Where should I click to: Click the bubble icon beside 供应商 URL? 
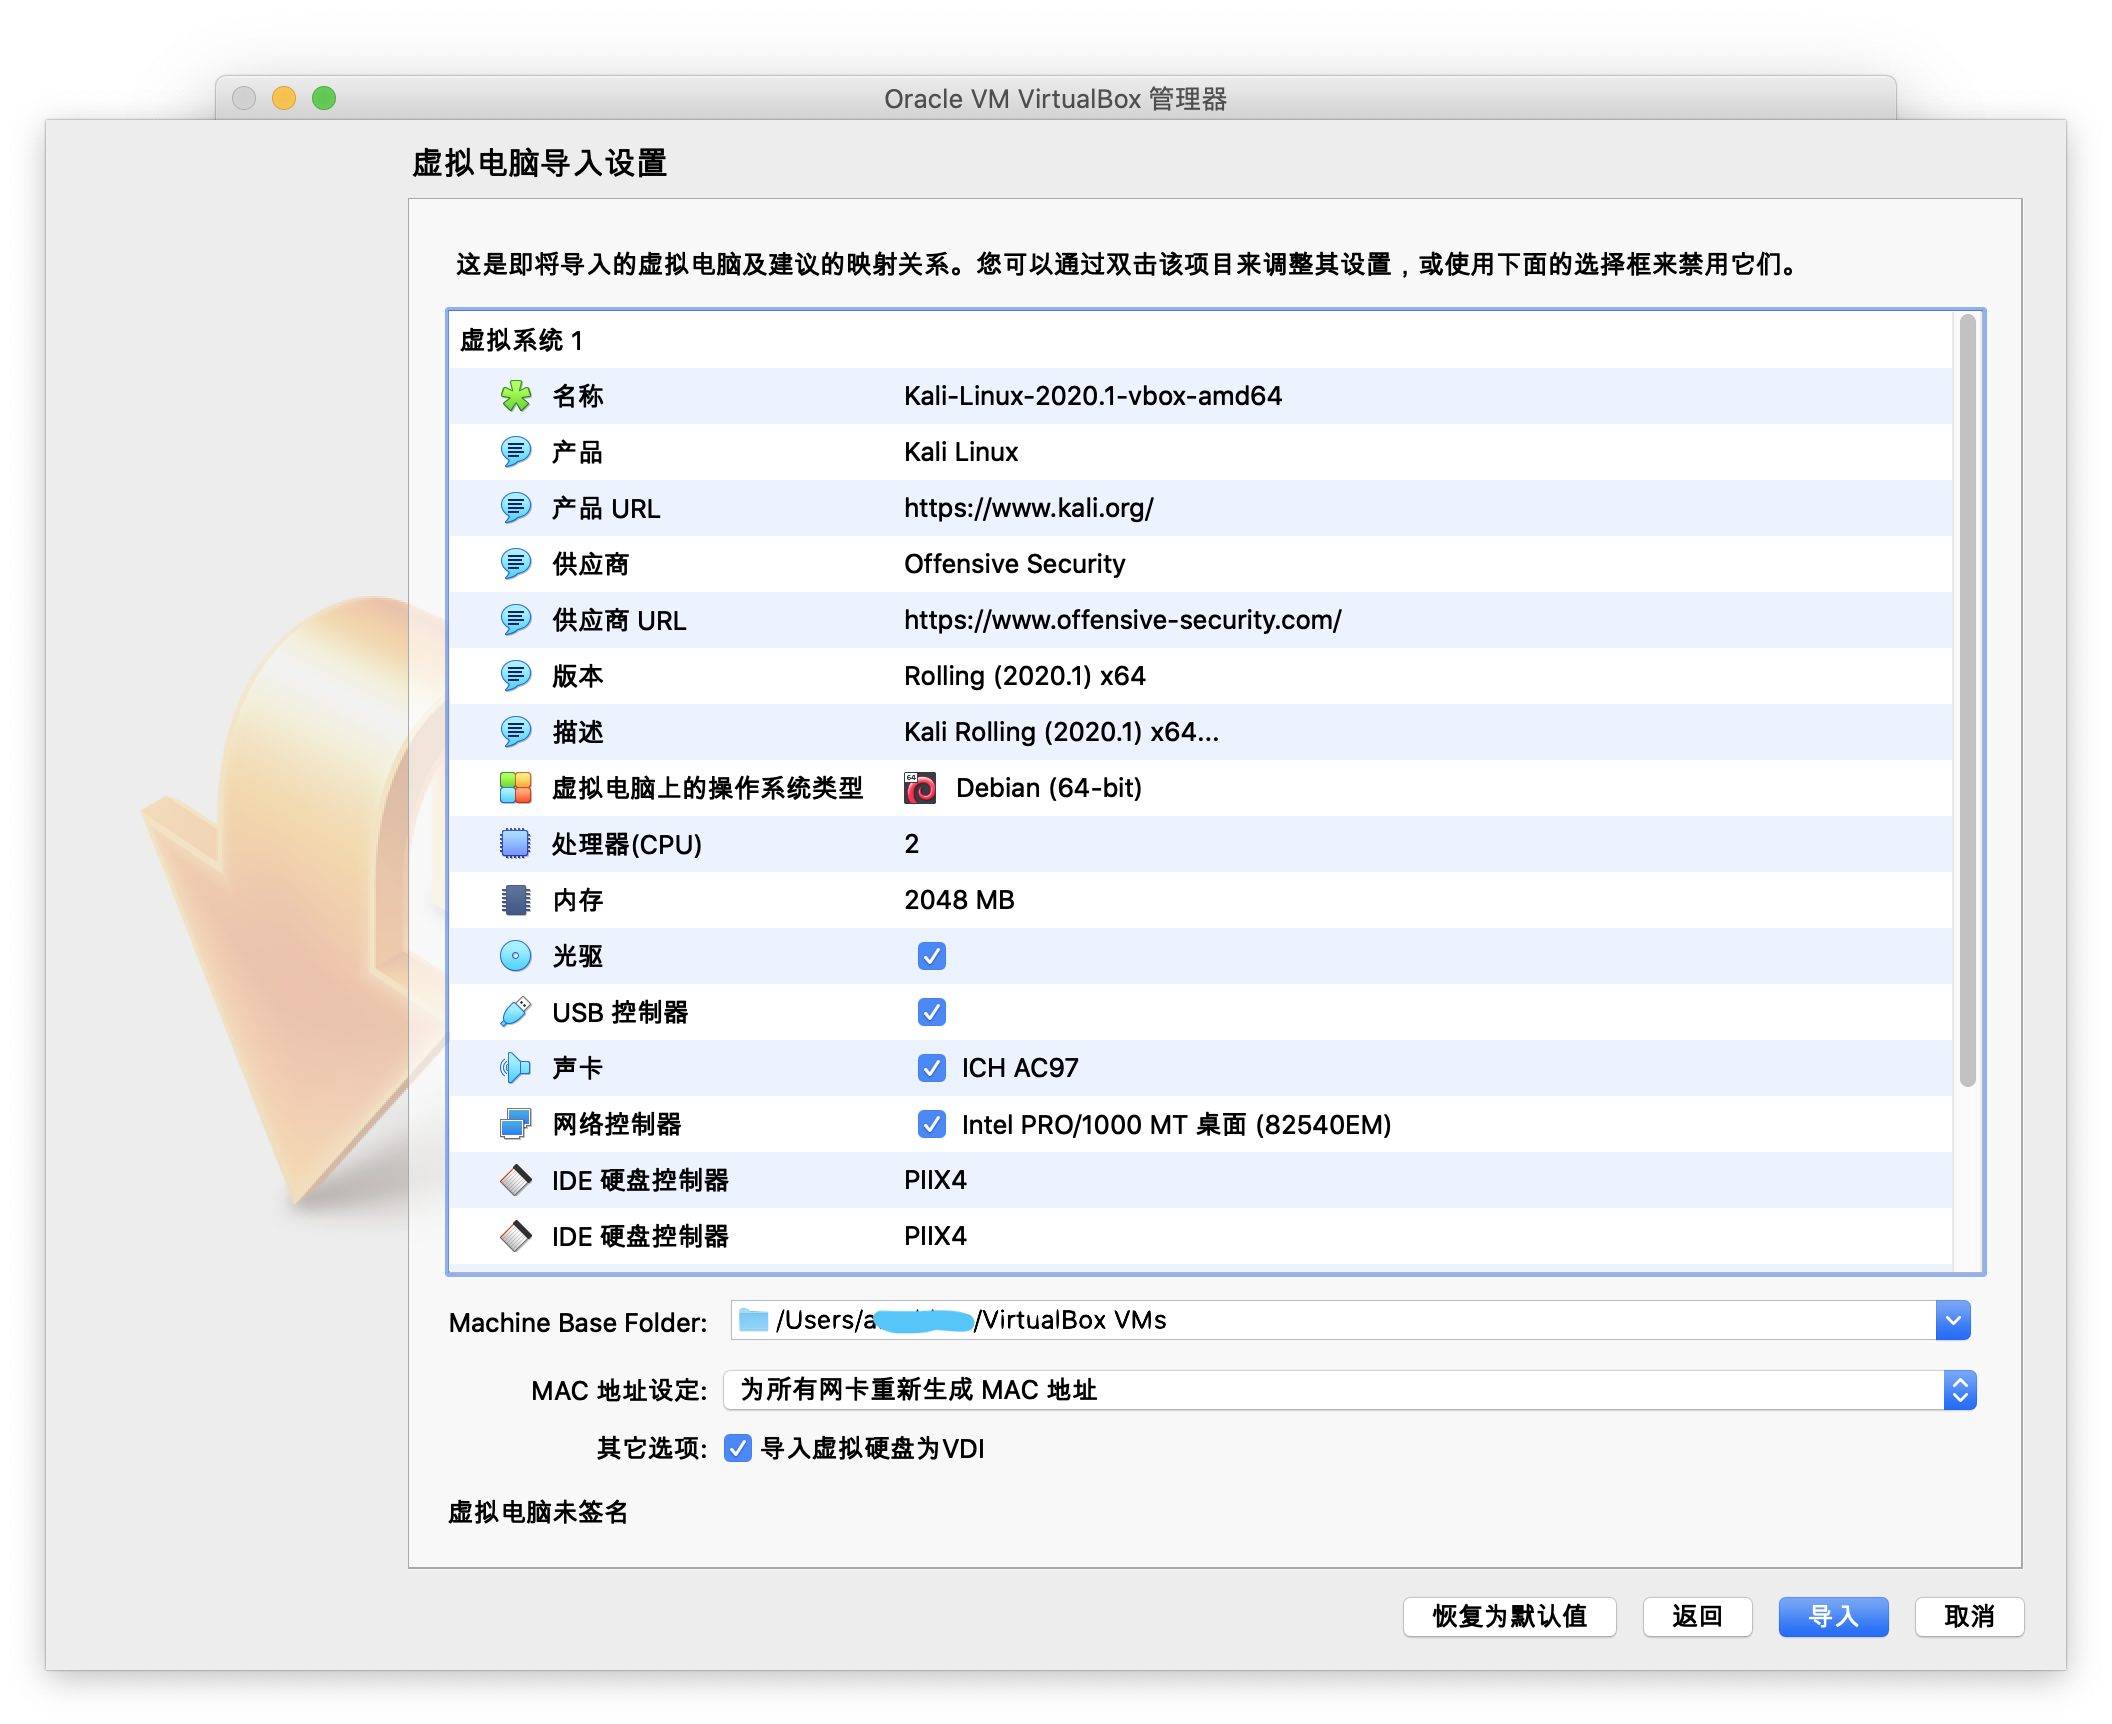pos(515,620)
